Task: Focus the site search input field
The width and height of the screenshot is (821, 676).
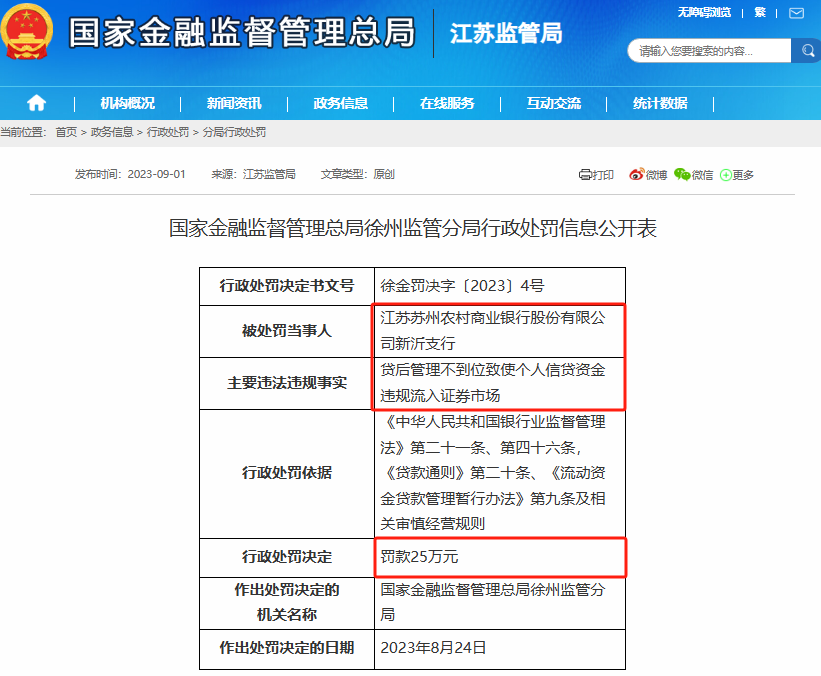Action: (x=710, y=51)
